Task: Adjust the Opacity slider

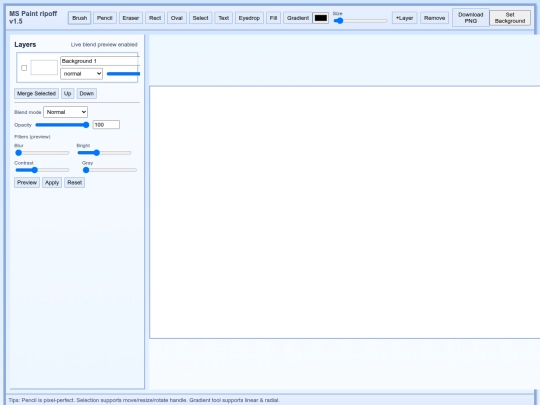Action: coord(62,125)
